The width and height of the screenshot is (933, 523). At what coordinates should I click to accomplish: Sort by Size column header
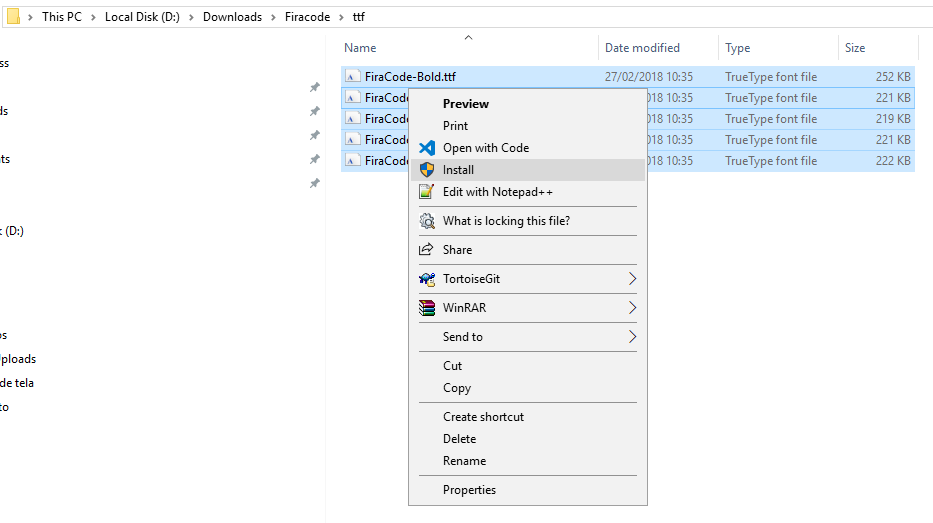coord(855,48)
